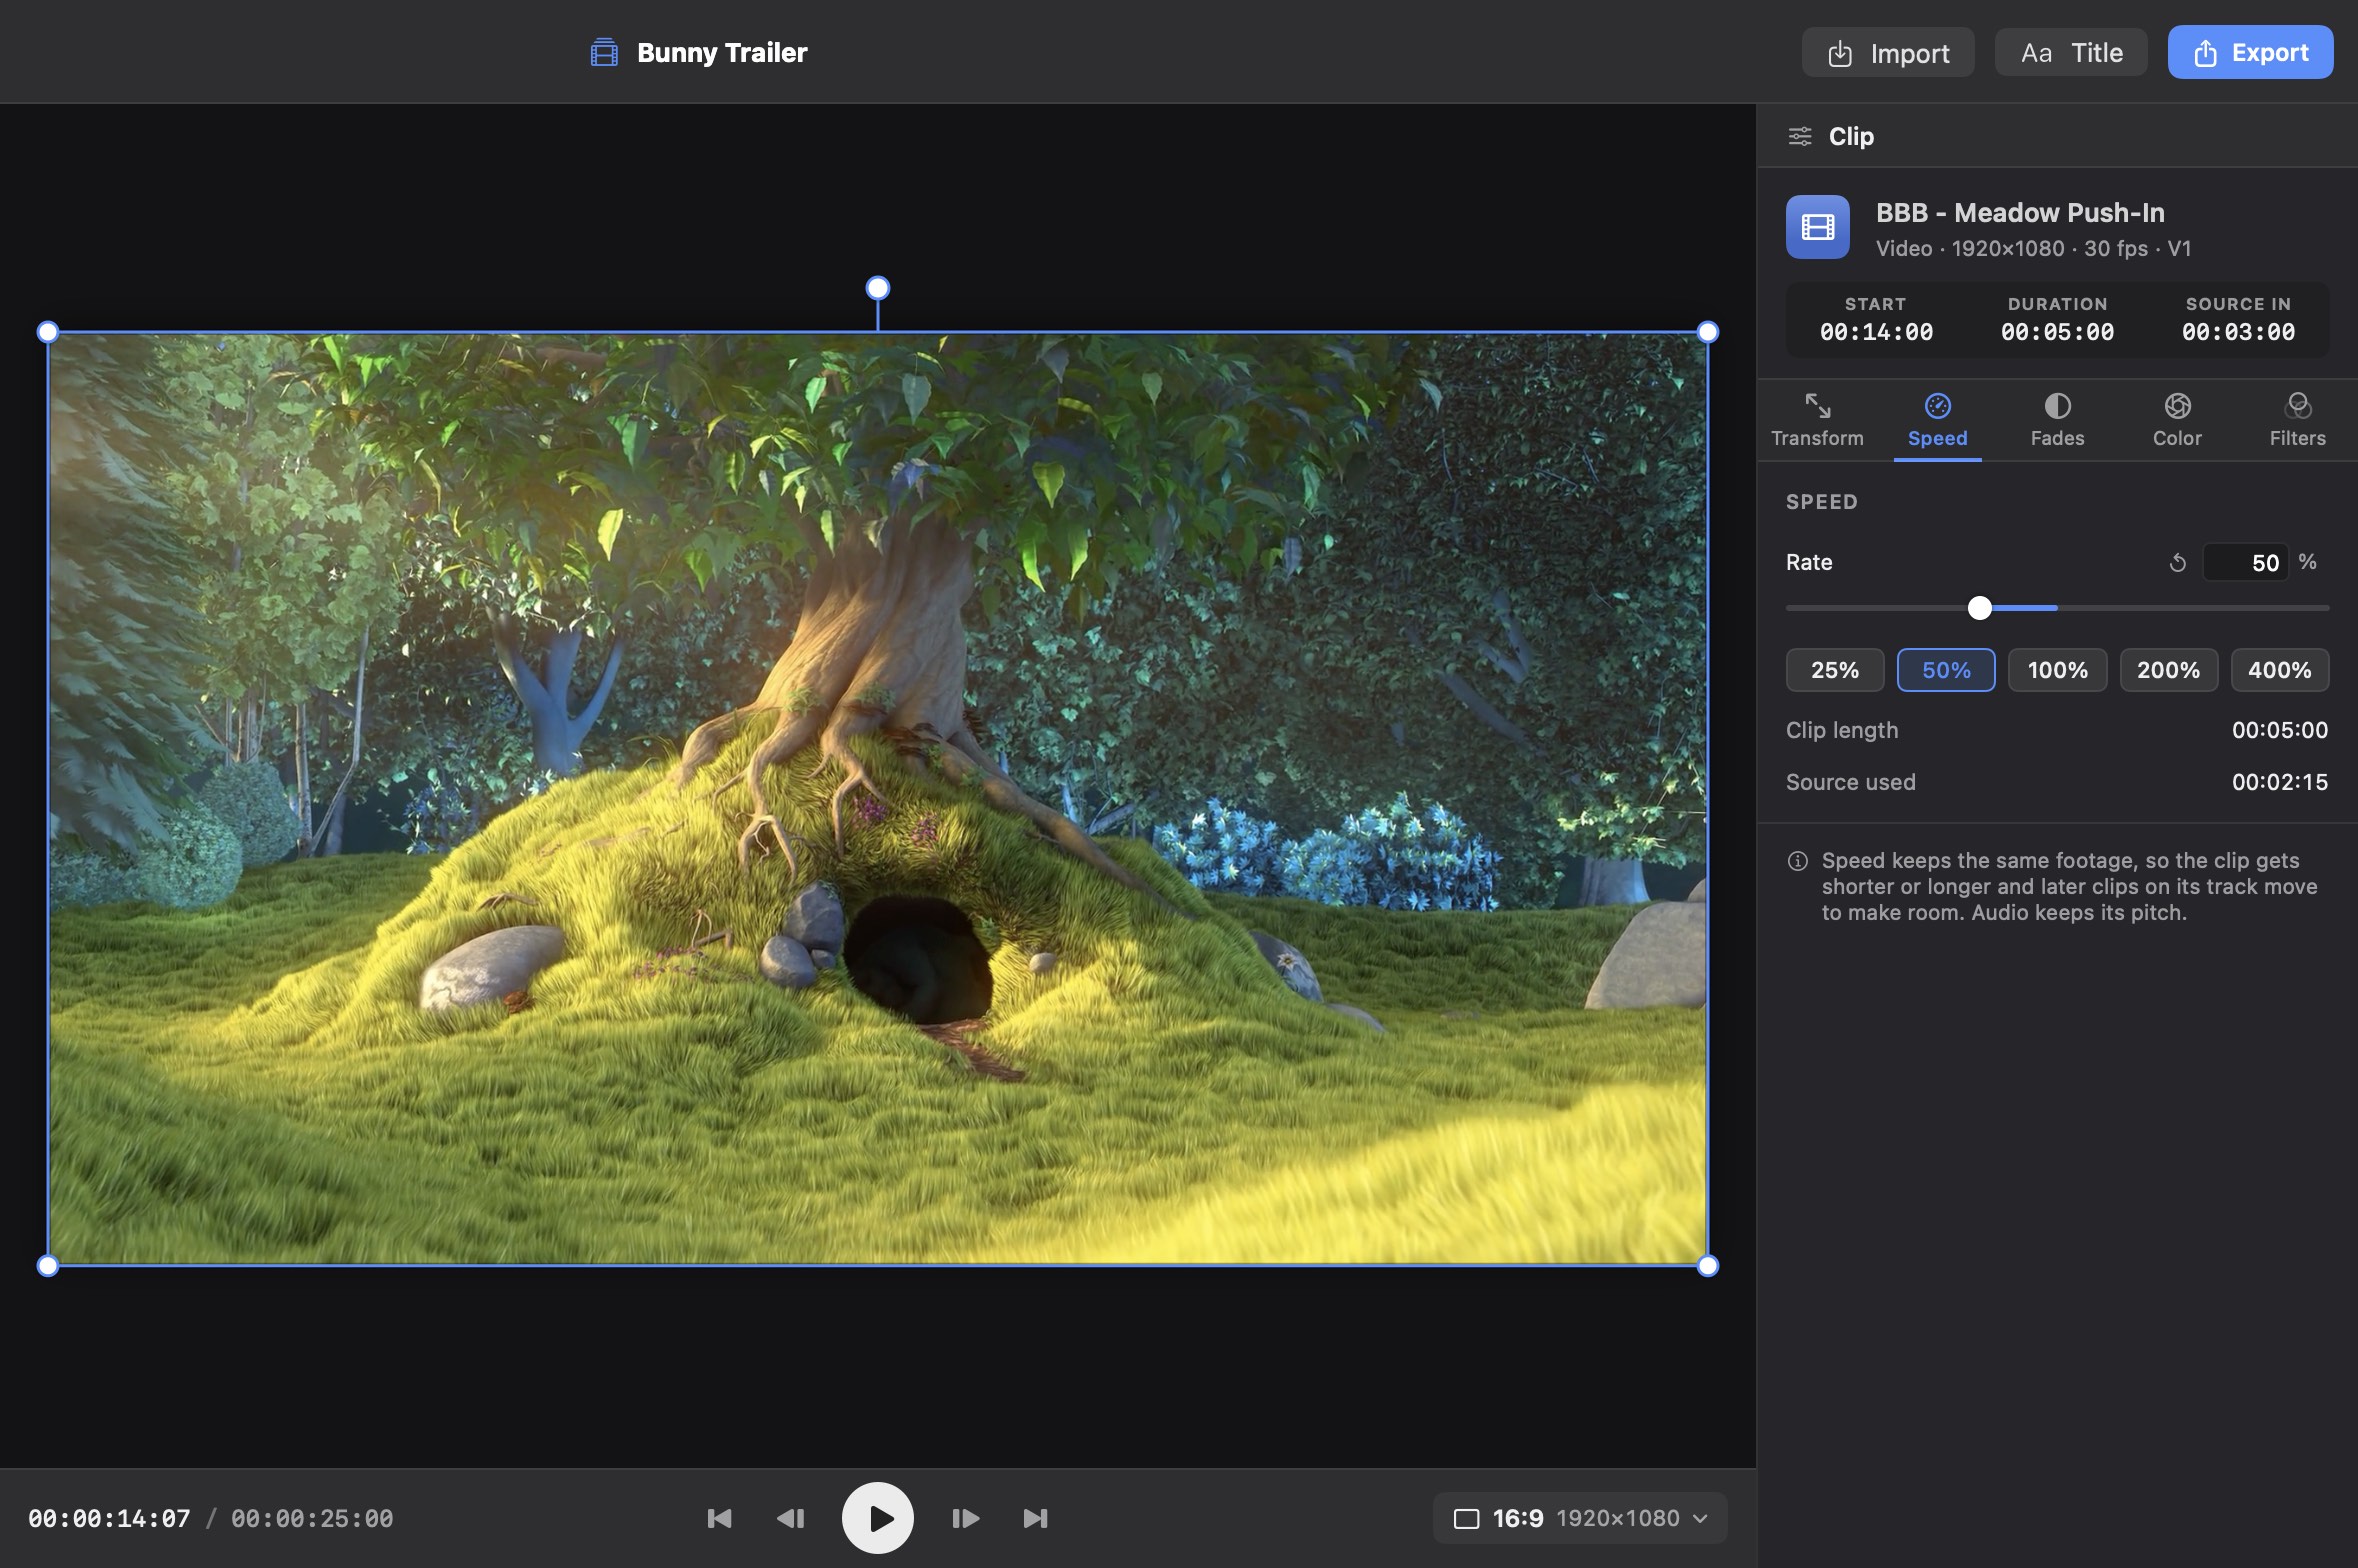Click the DURATION timecode 00:05:00
The height and width of the screenshot is (1568, 2358).
(x=2057, y=332)
